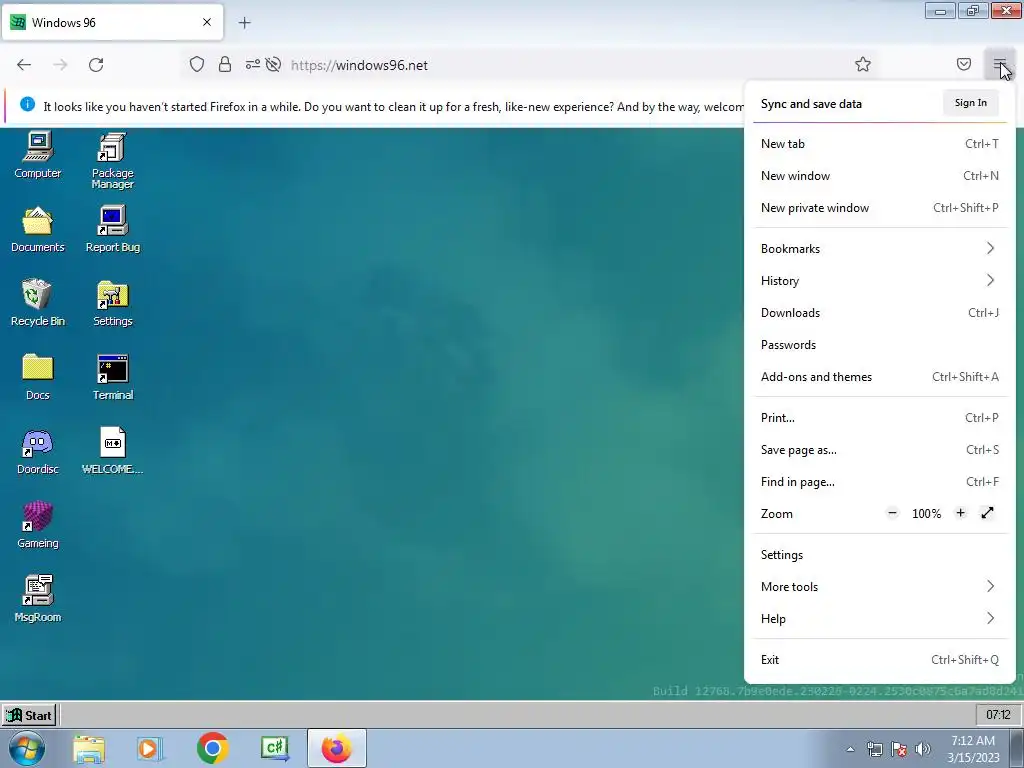Image resolution: width=1024 pixels, height=768 pixels.
Task: Click the site security padlock icon
Action: (225, 65)
